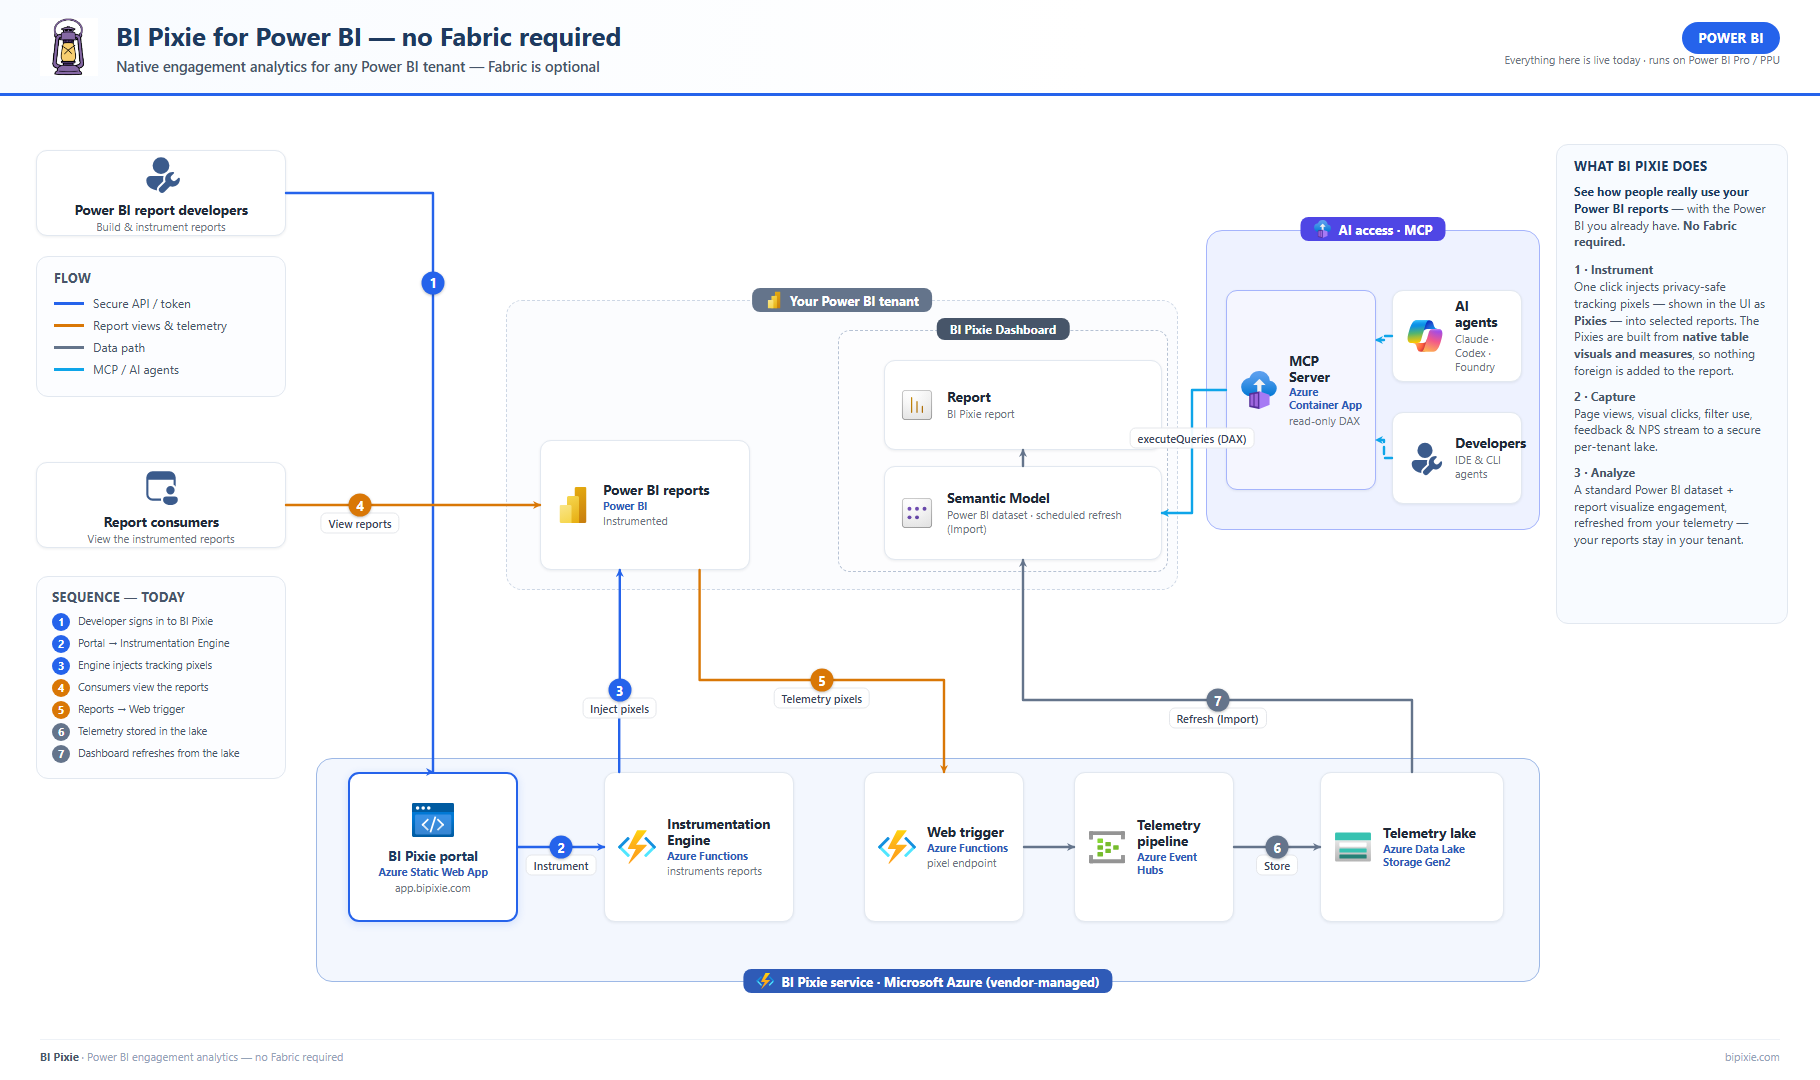Click the Instrumentation Engine Azure Functions icon

pos(637,847)
